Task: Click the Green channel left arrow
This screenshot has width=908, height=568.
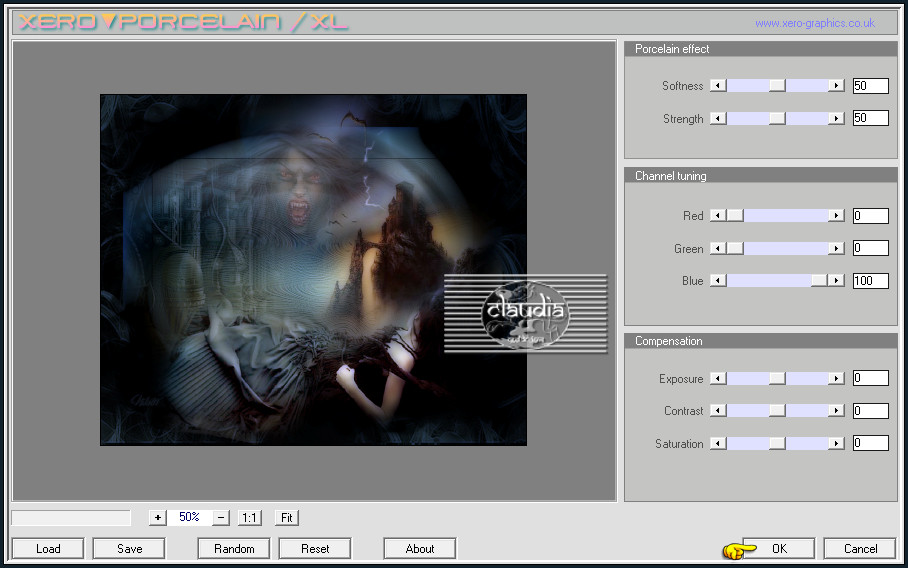Action: coord(718,248)
